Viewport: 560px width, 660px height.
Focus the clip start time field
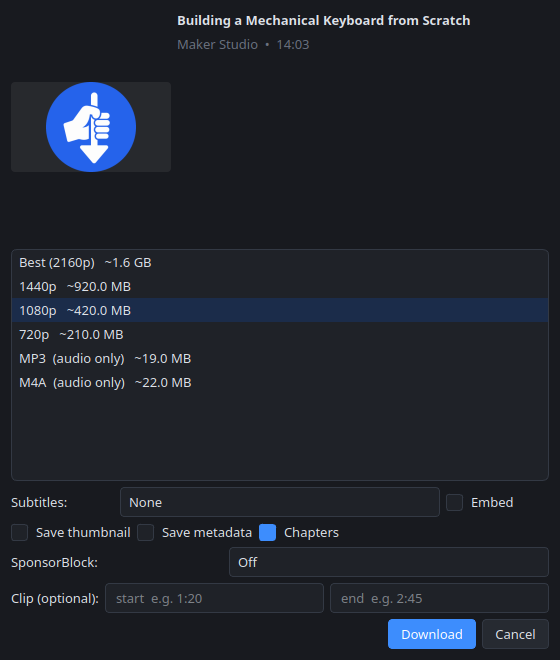click(214, 598)
